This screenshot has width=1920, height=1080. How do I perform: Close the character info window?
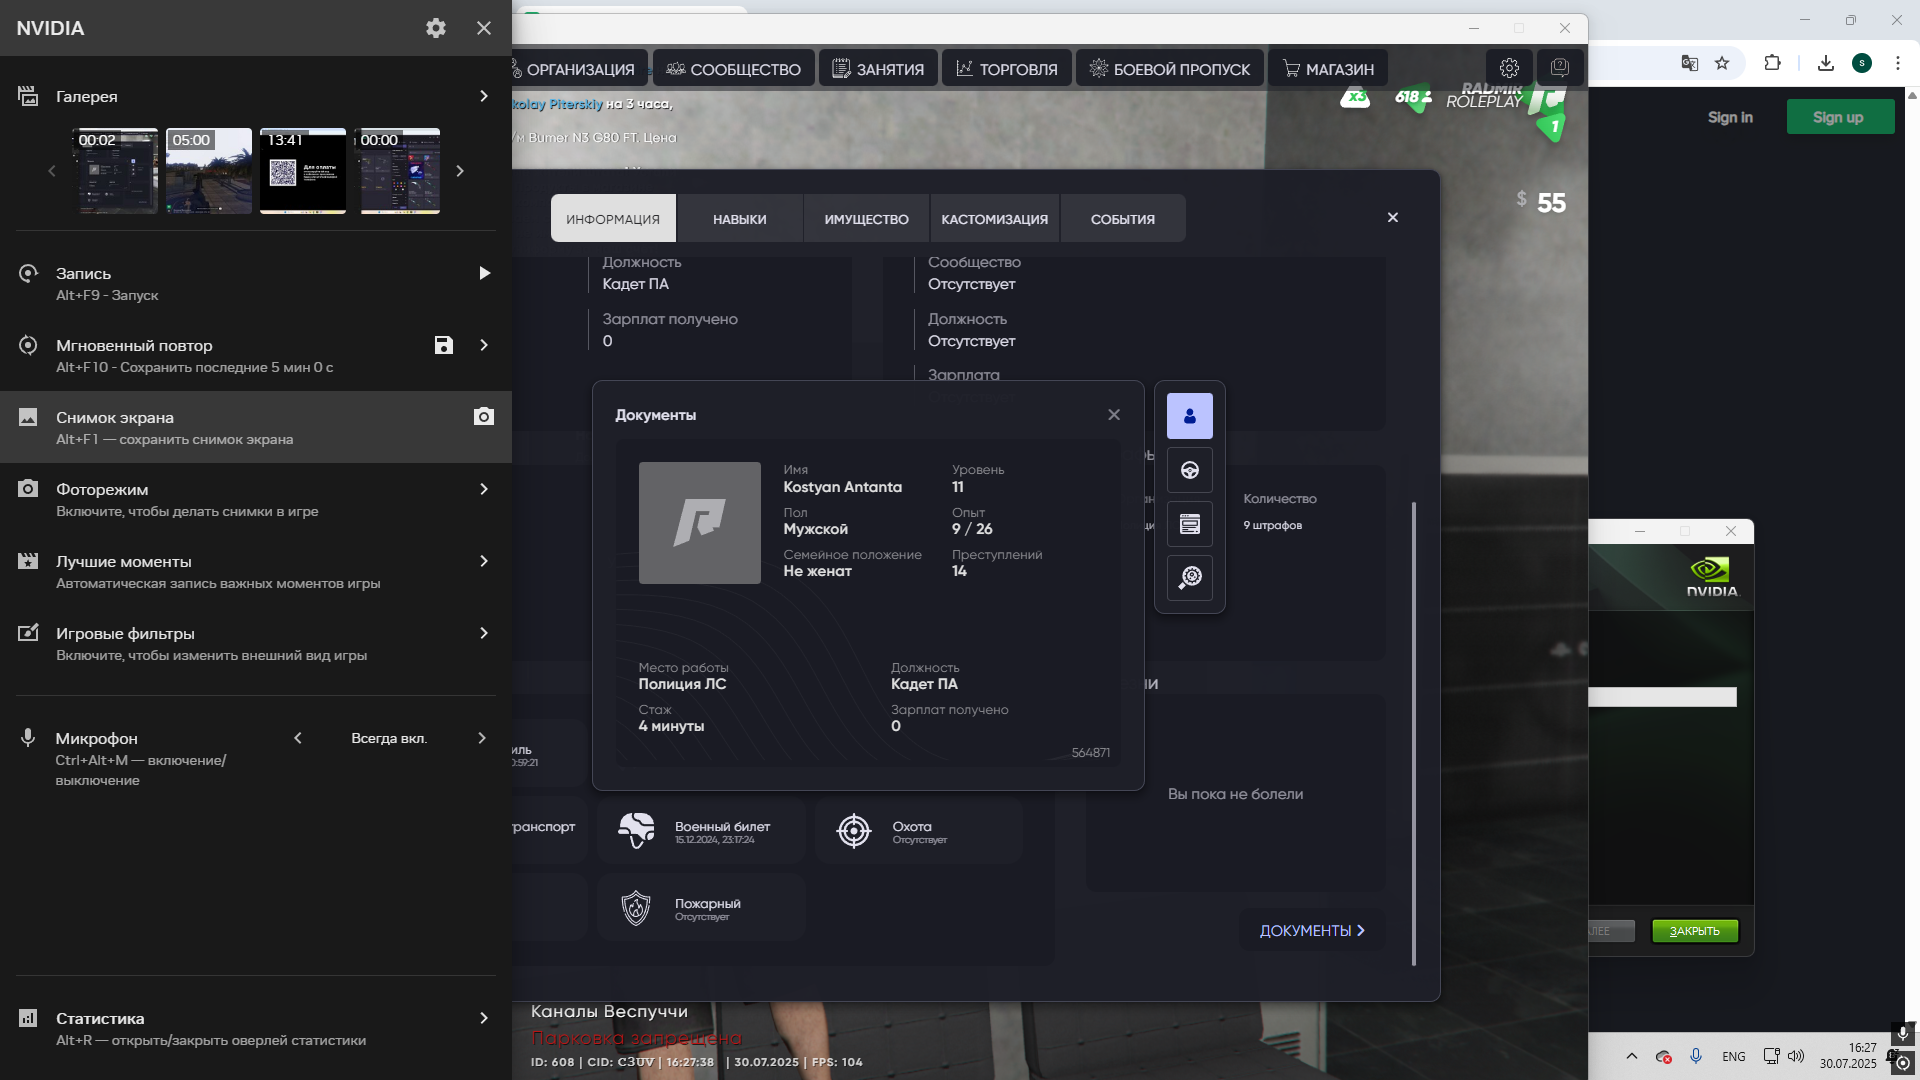(x=1393, y=217)
